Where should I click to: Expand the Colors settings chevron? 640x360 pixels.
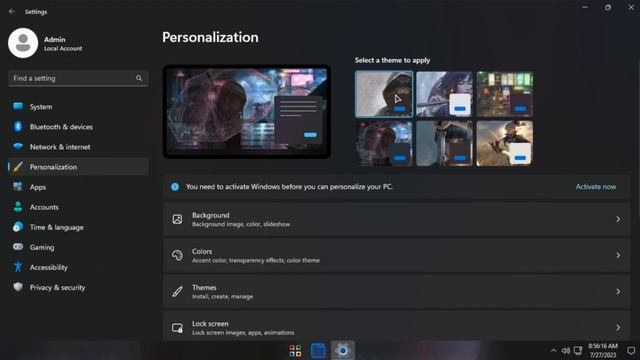[618, 255]
